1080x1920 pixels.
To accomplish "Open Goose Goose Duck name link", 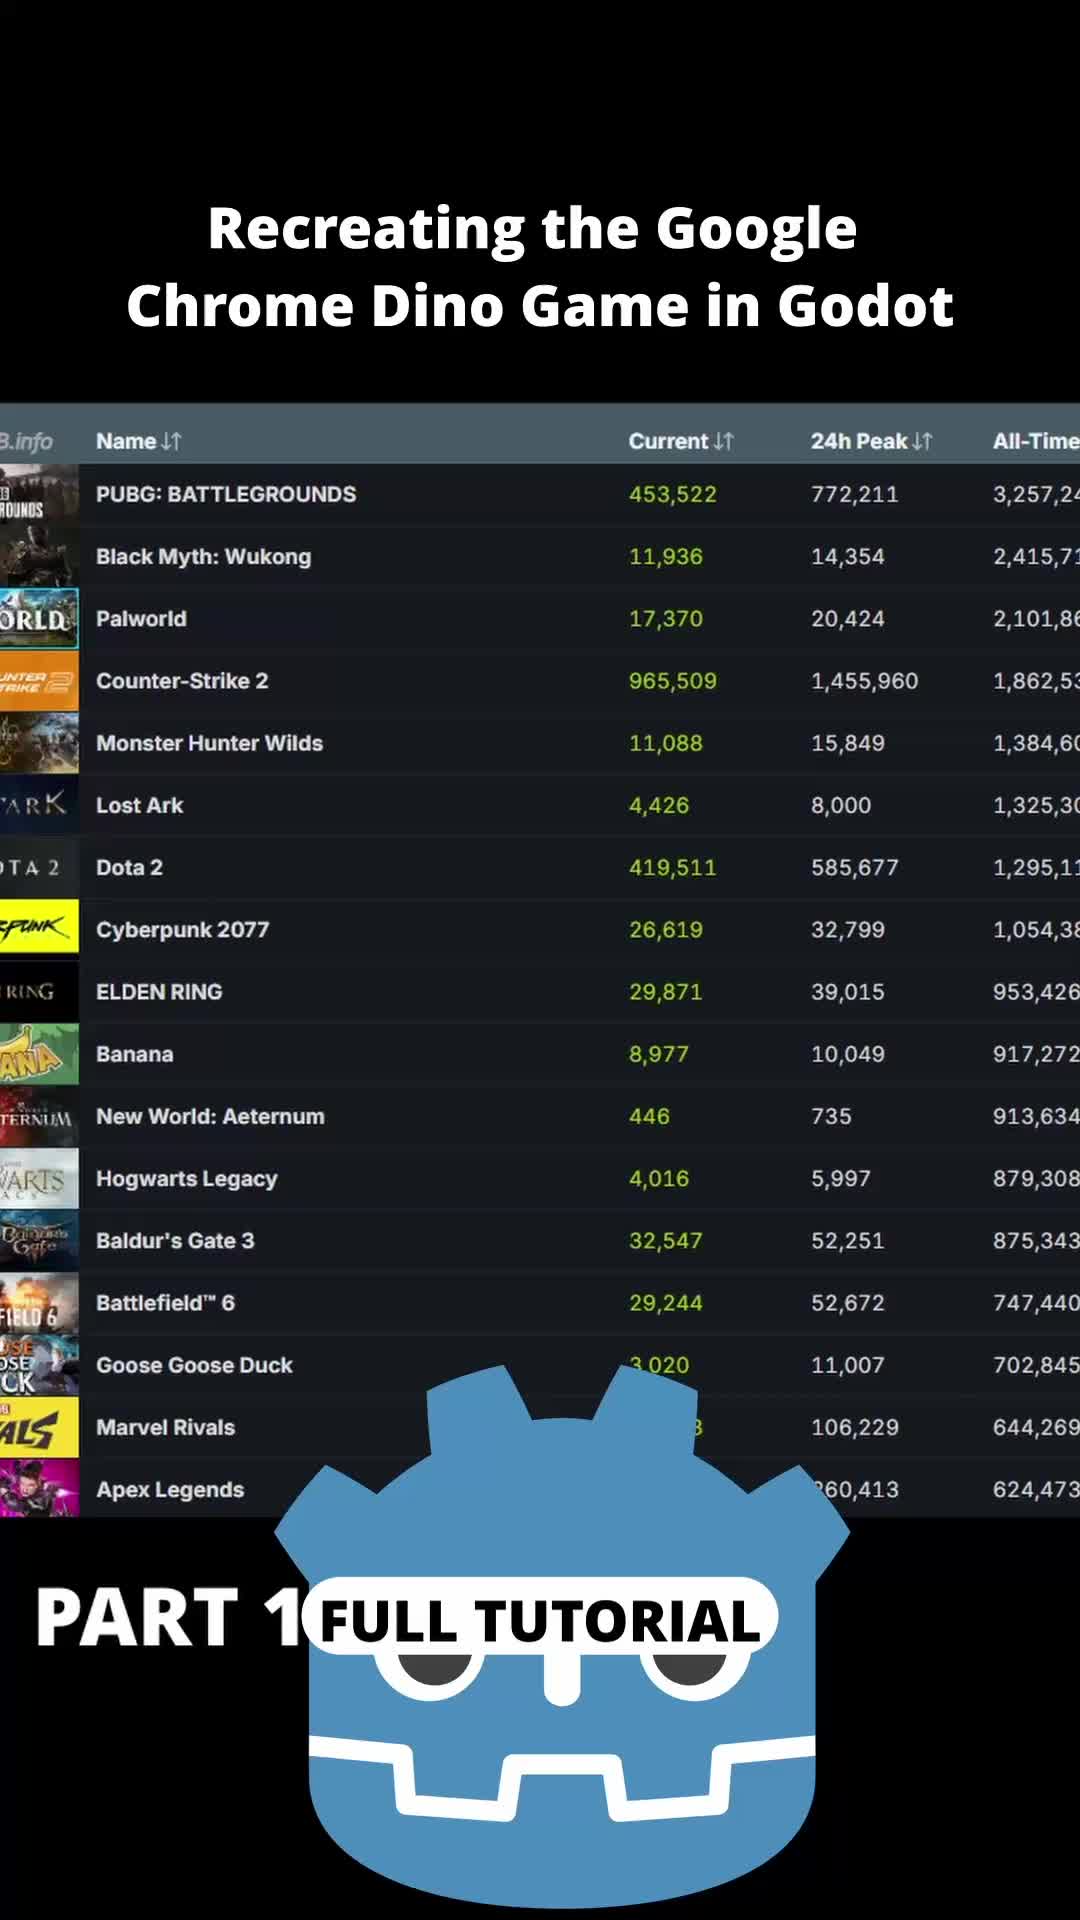I will [194, 1365].
